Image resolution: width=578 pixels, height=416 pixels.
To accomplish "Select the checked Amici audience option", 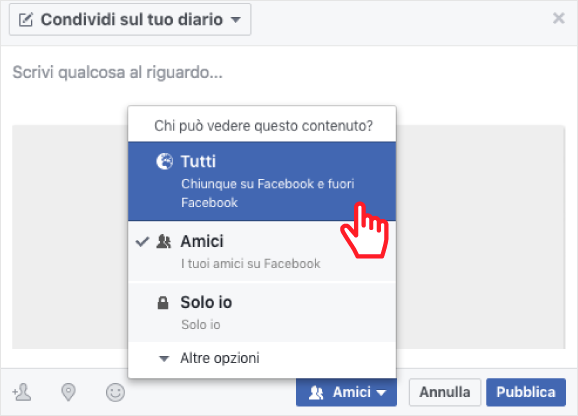I will click(x=262, y=251).
